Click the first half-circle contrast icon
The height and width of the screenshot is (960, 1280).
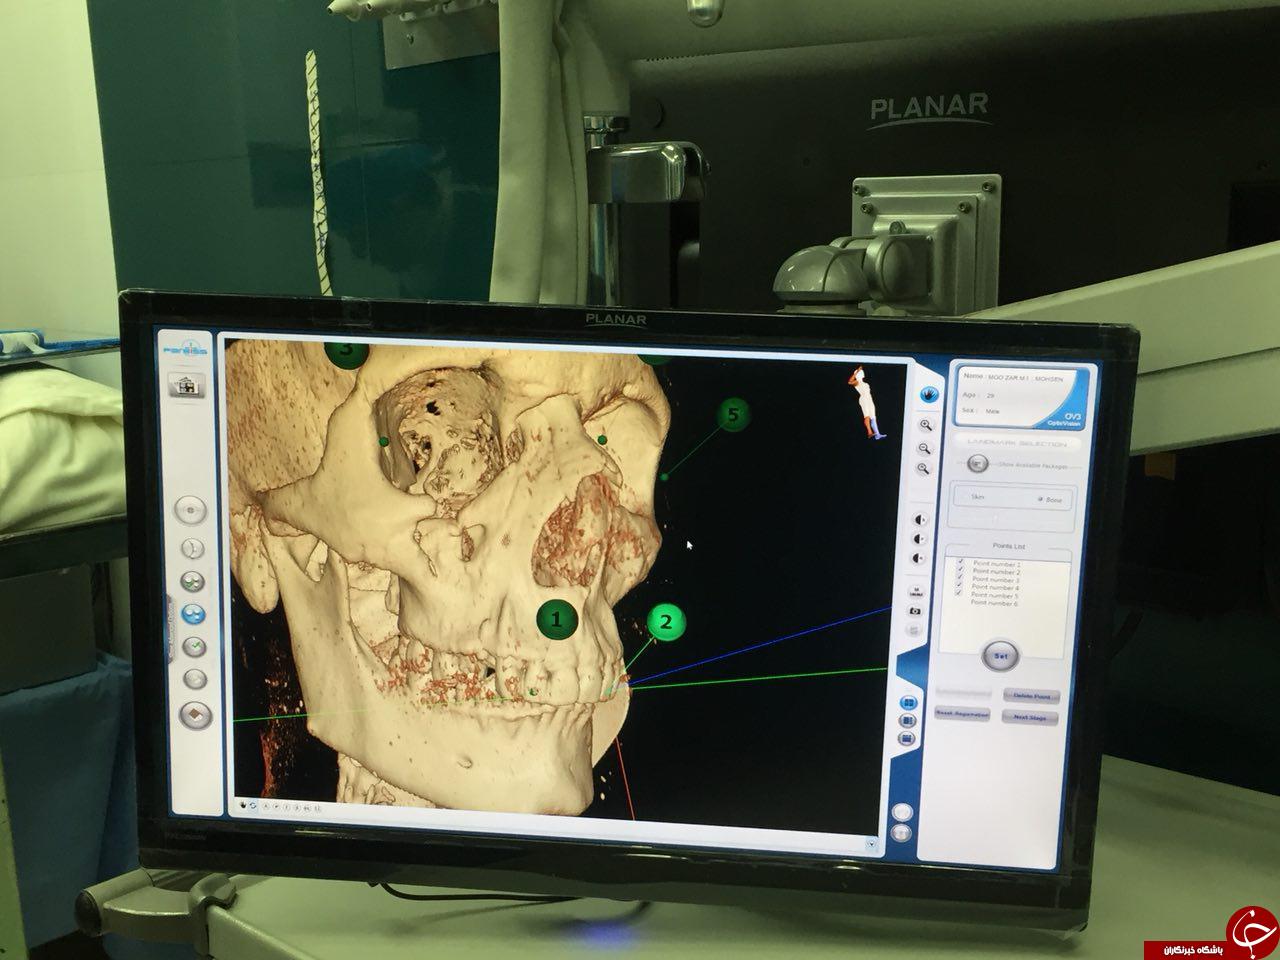[921, 520]
